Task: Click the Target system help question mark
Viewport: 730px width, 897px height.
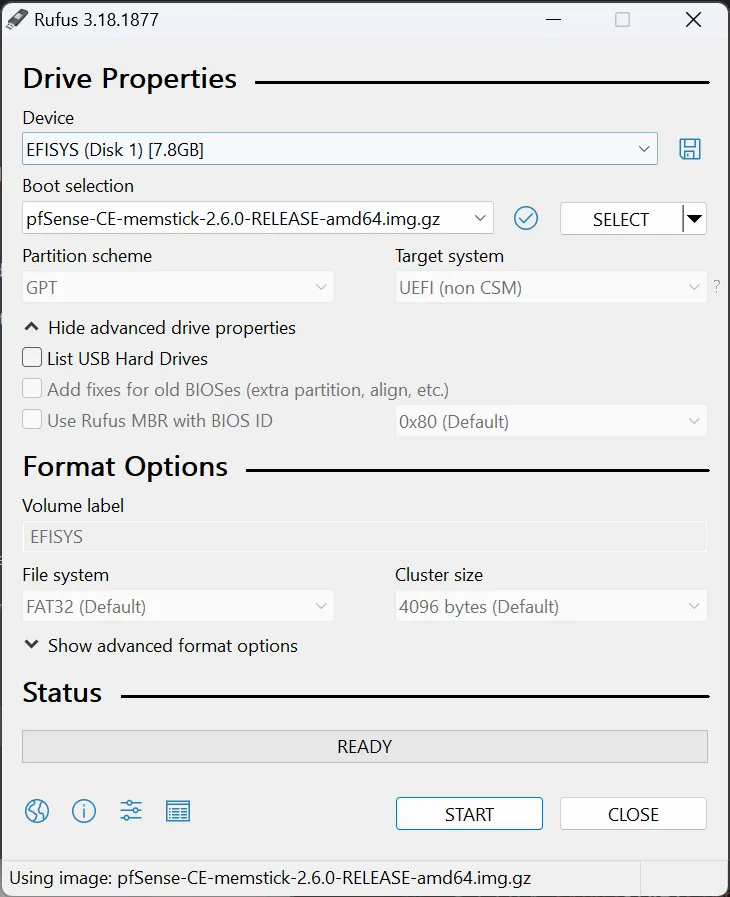Action: tap(716, 288)
